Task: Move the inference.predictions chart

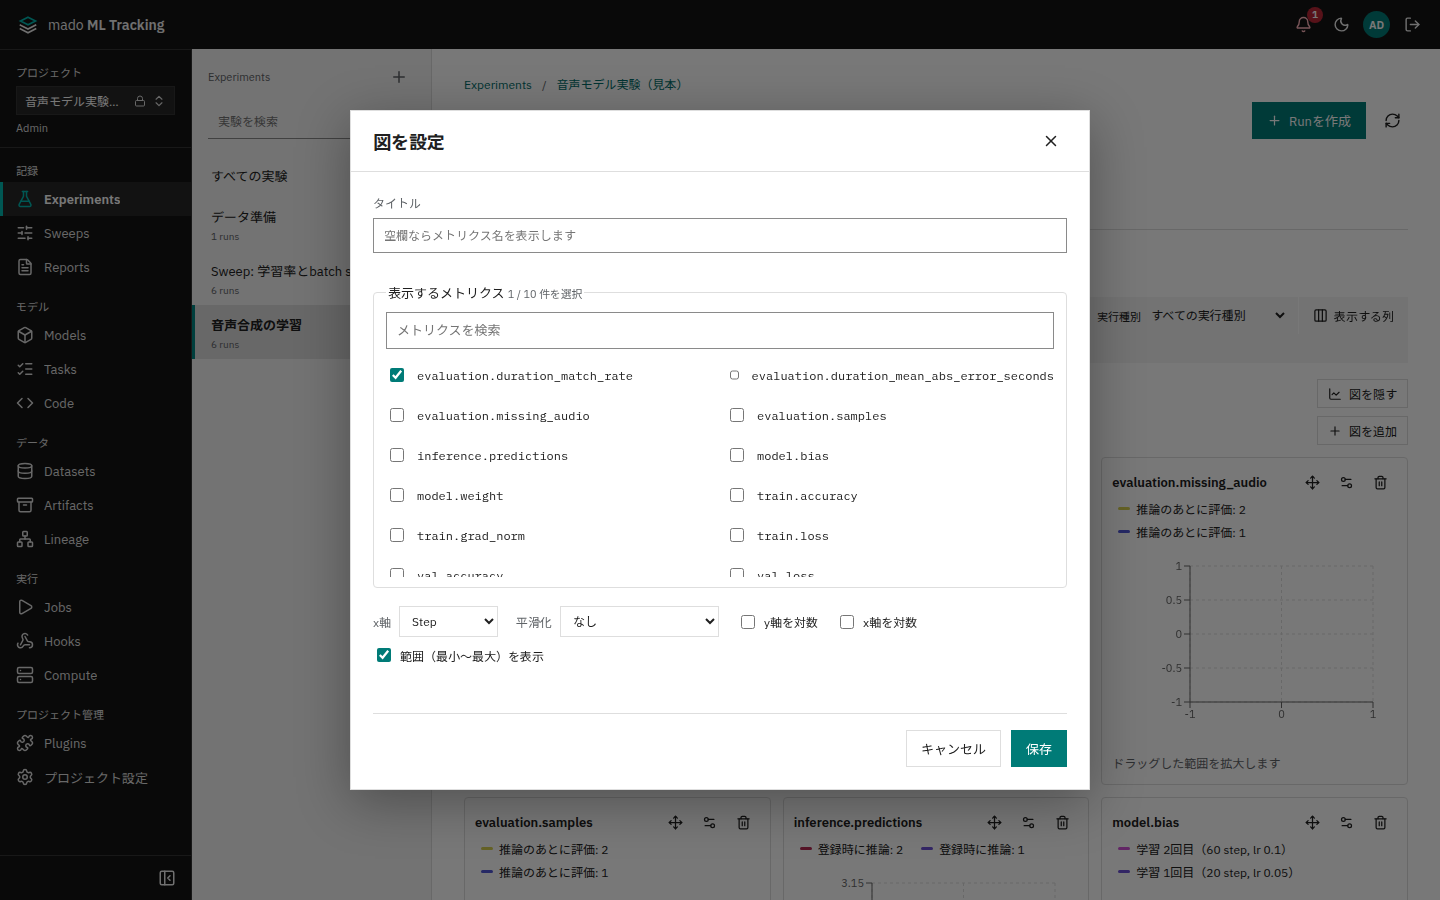Action: [x=995, y=823]
